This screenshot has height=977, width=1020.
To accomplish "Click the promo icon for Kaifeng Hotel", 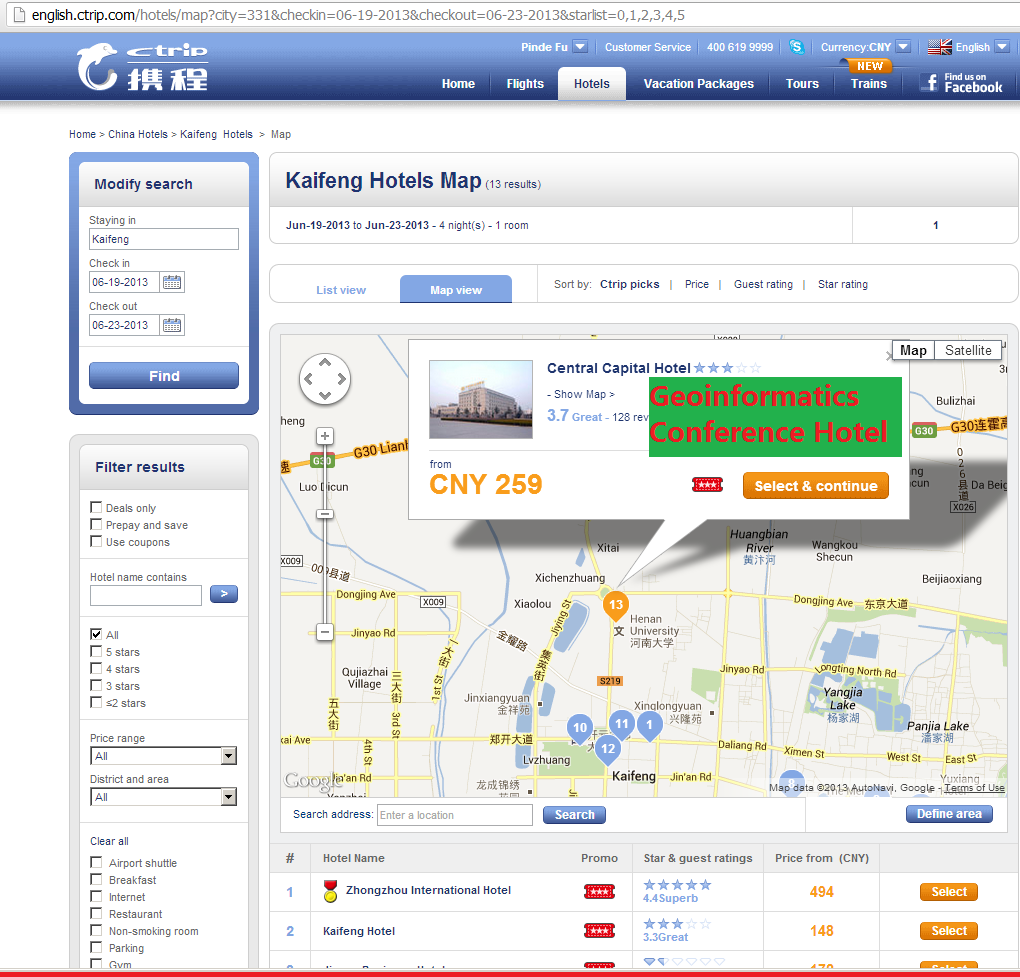I will pyautogui.click(x=599, y=931).
